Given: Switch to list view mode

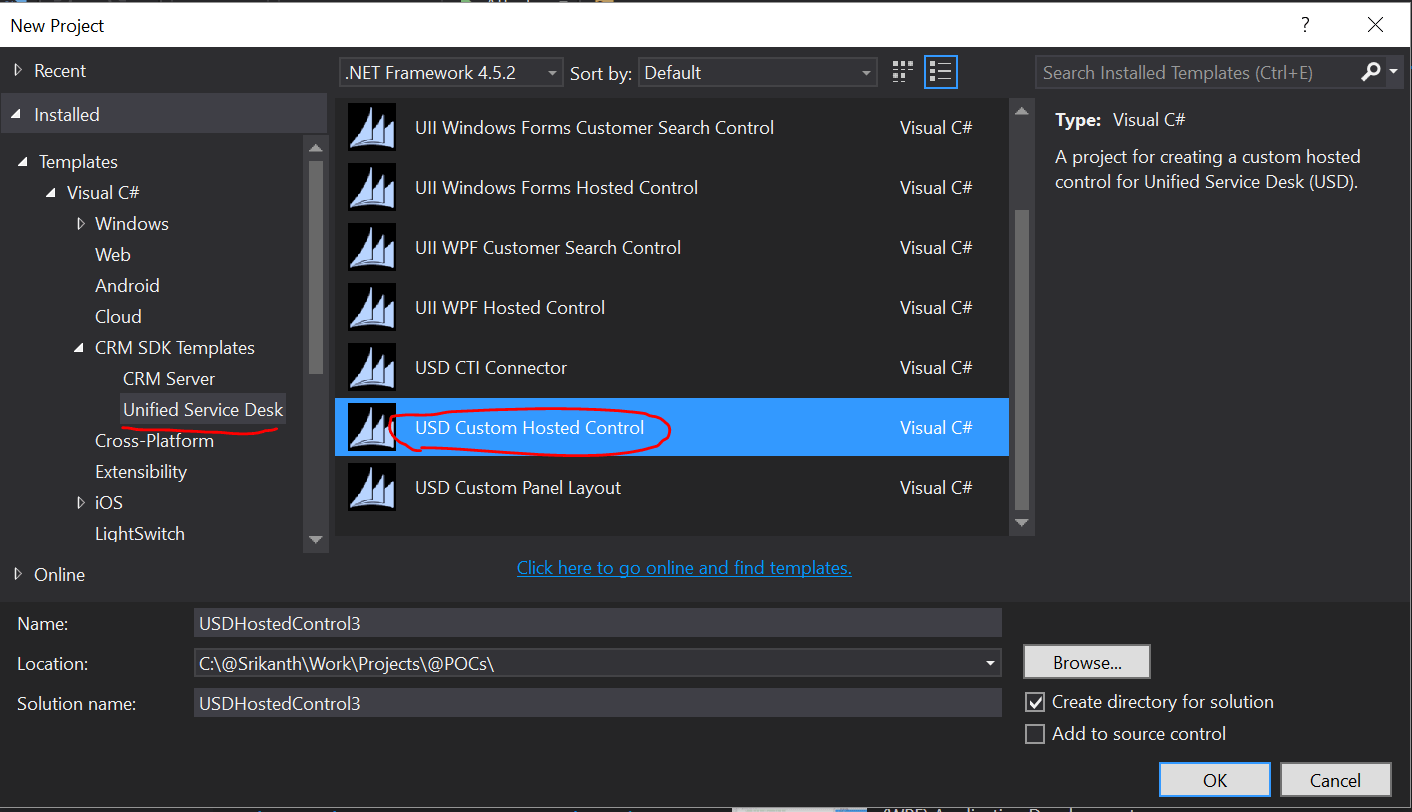Looking at the screenshot, I should click(939, 71).
